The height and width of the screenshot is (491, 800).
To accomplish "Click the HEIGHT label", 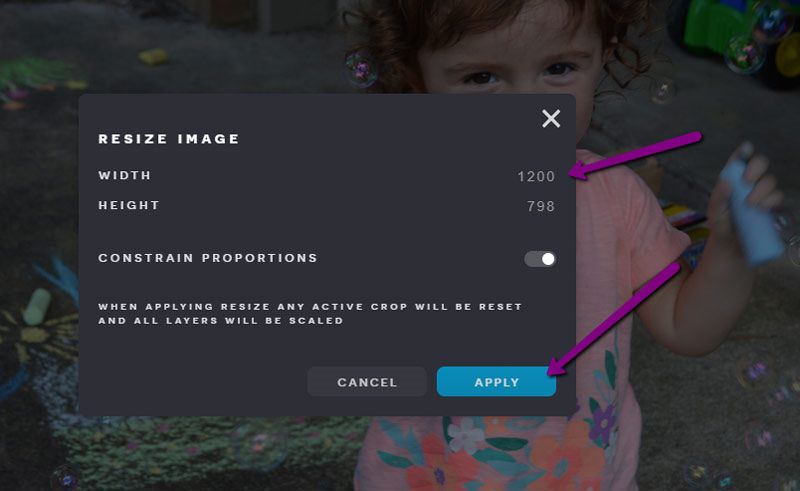I will click(129, 206).
